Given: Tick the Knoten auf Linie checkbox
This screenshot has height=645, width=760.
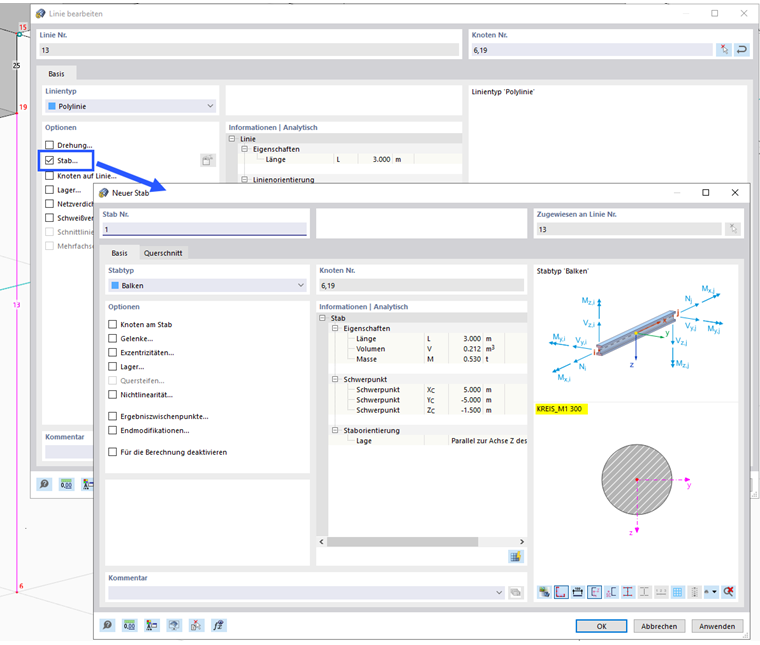Looking at the screenshot, I should coord(49,176).
